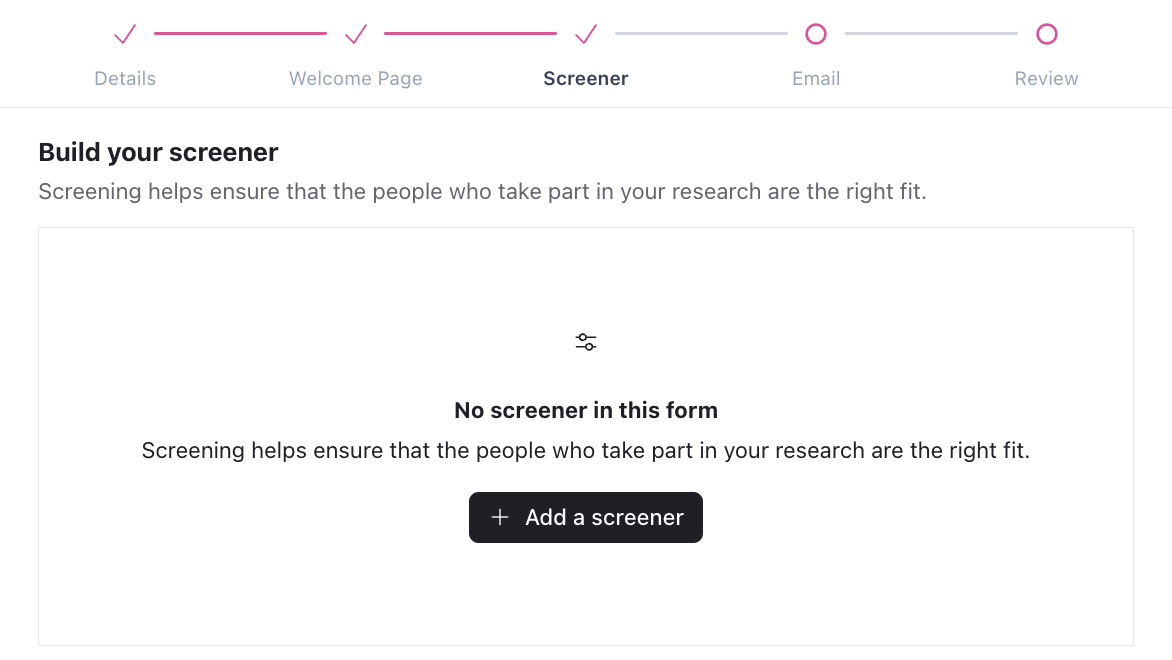The image size is (1172, 660).
Task: Go to the Details step
Action: click(x=125, y=79)
